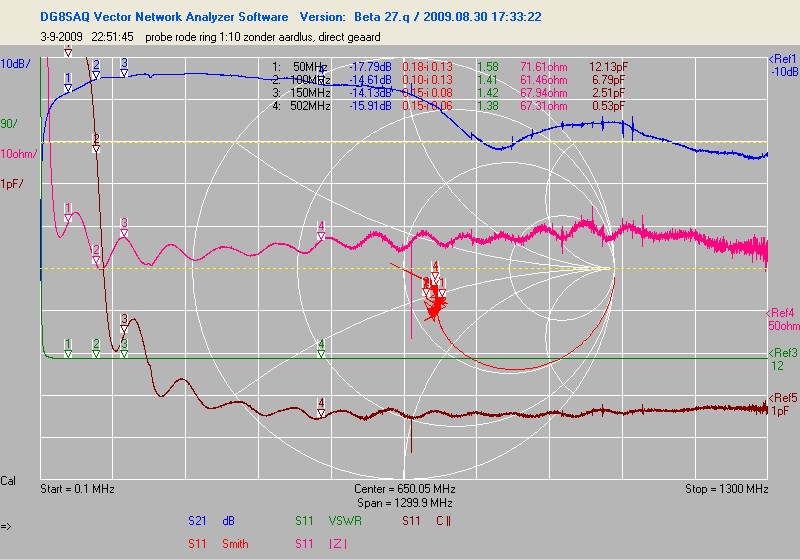Click the Ref5 1pF reference indicator
The width and height of the screenshot is (800, 559).
pos(782,404)
